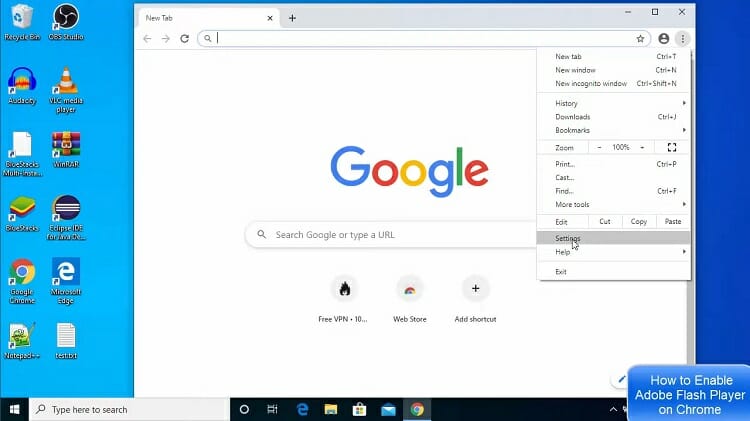Click Paste in Edit row
The image size is (750, 421).
click(x=673, y=222)
